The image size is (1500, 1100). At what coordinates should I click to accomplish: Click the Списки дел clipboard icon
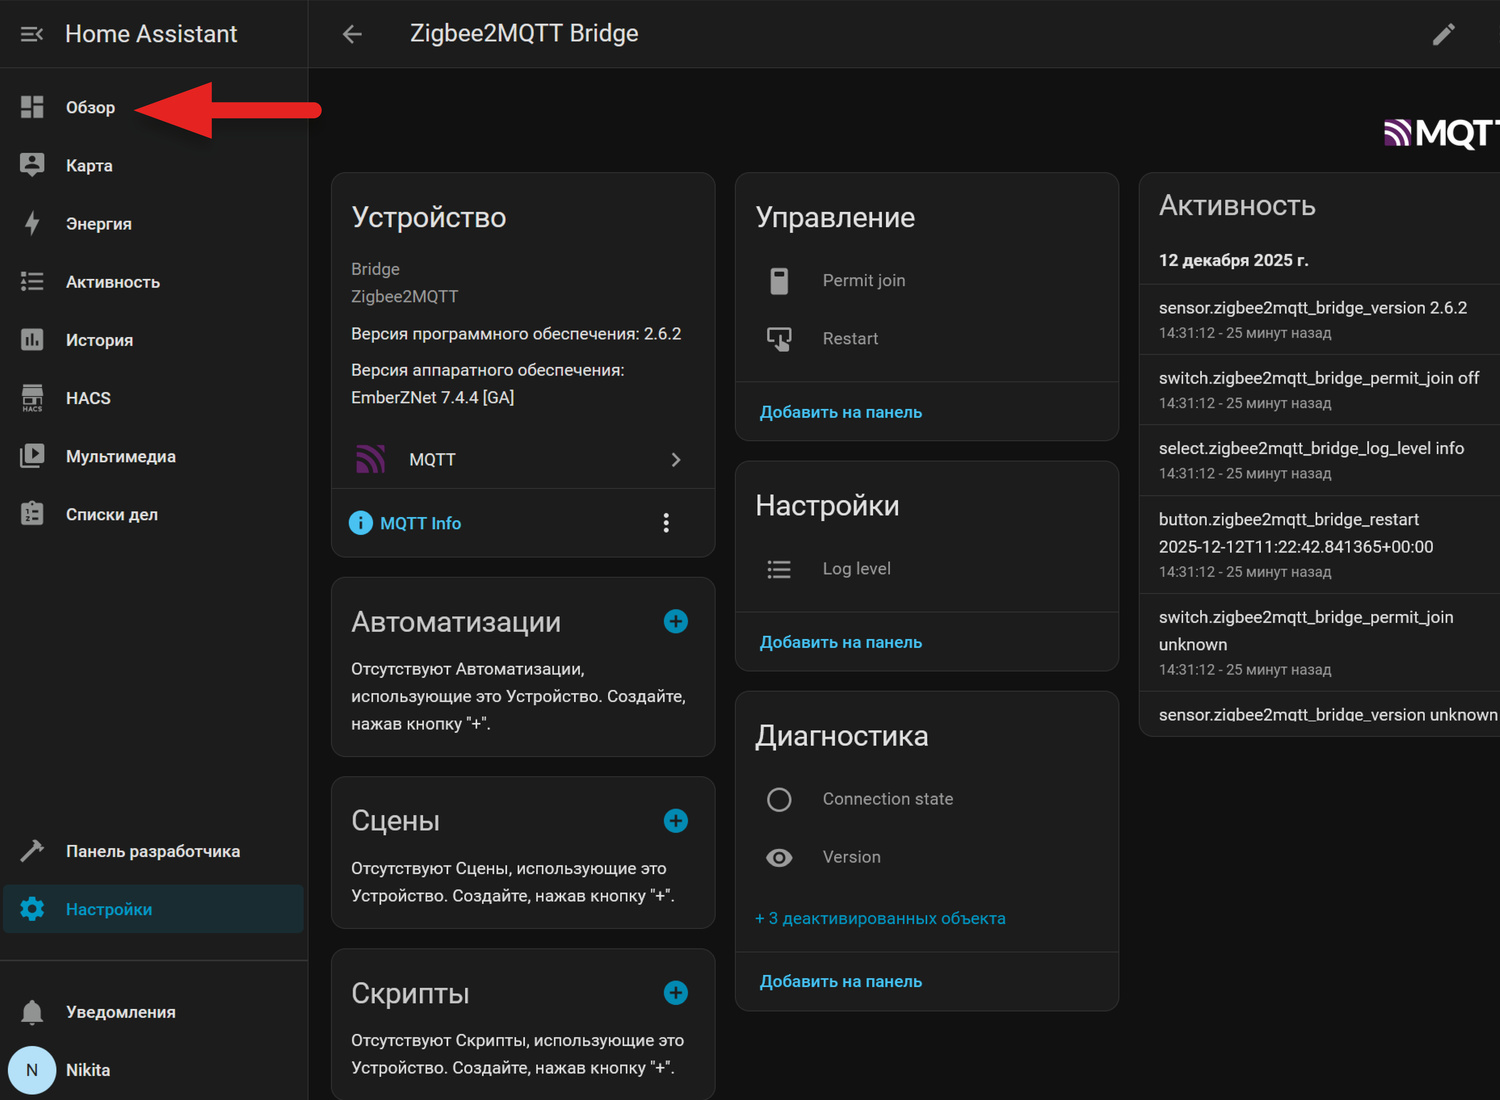coord(32,513)
